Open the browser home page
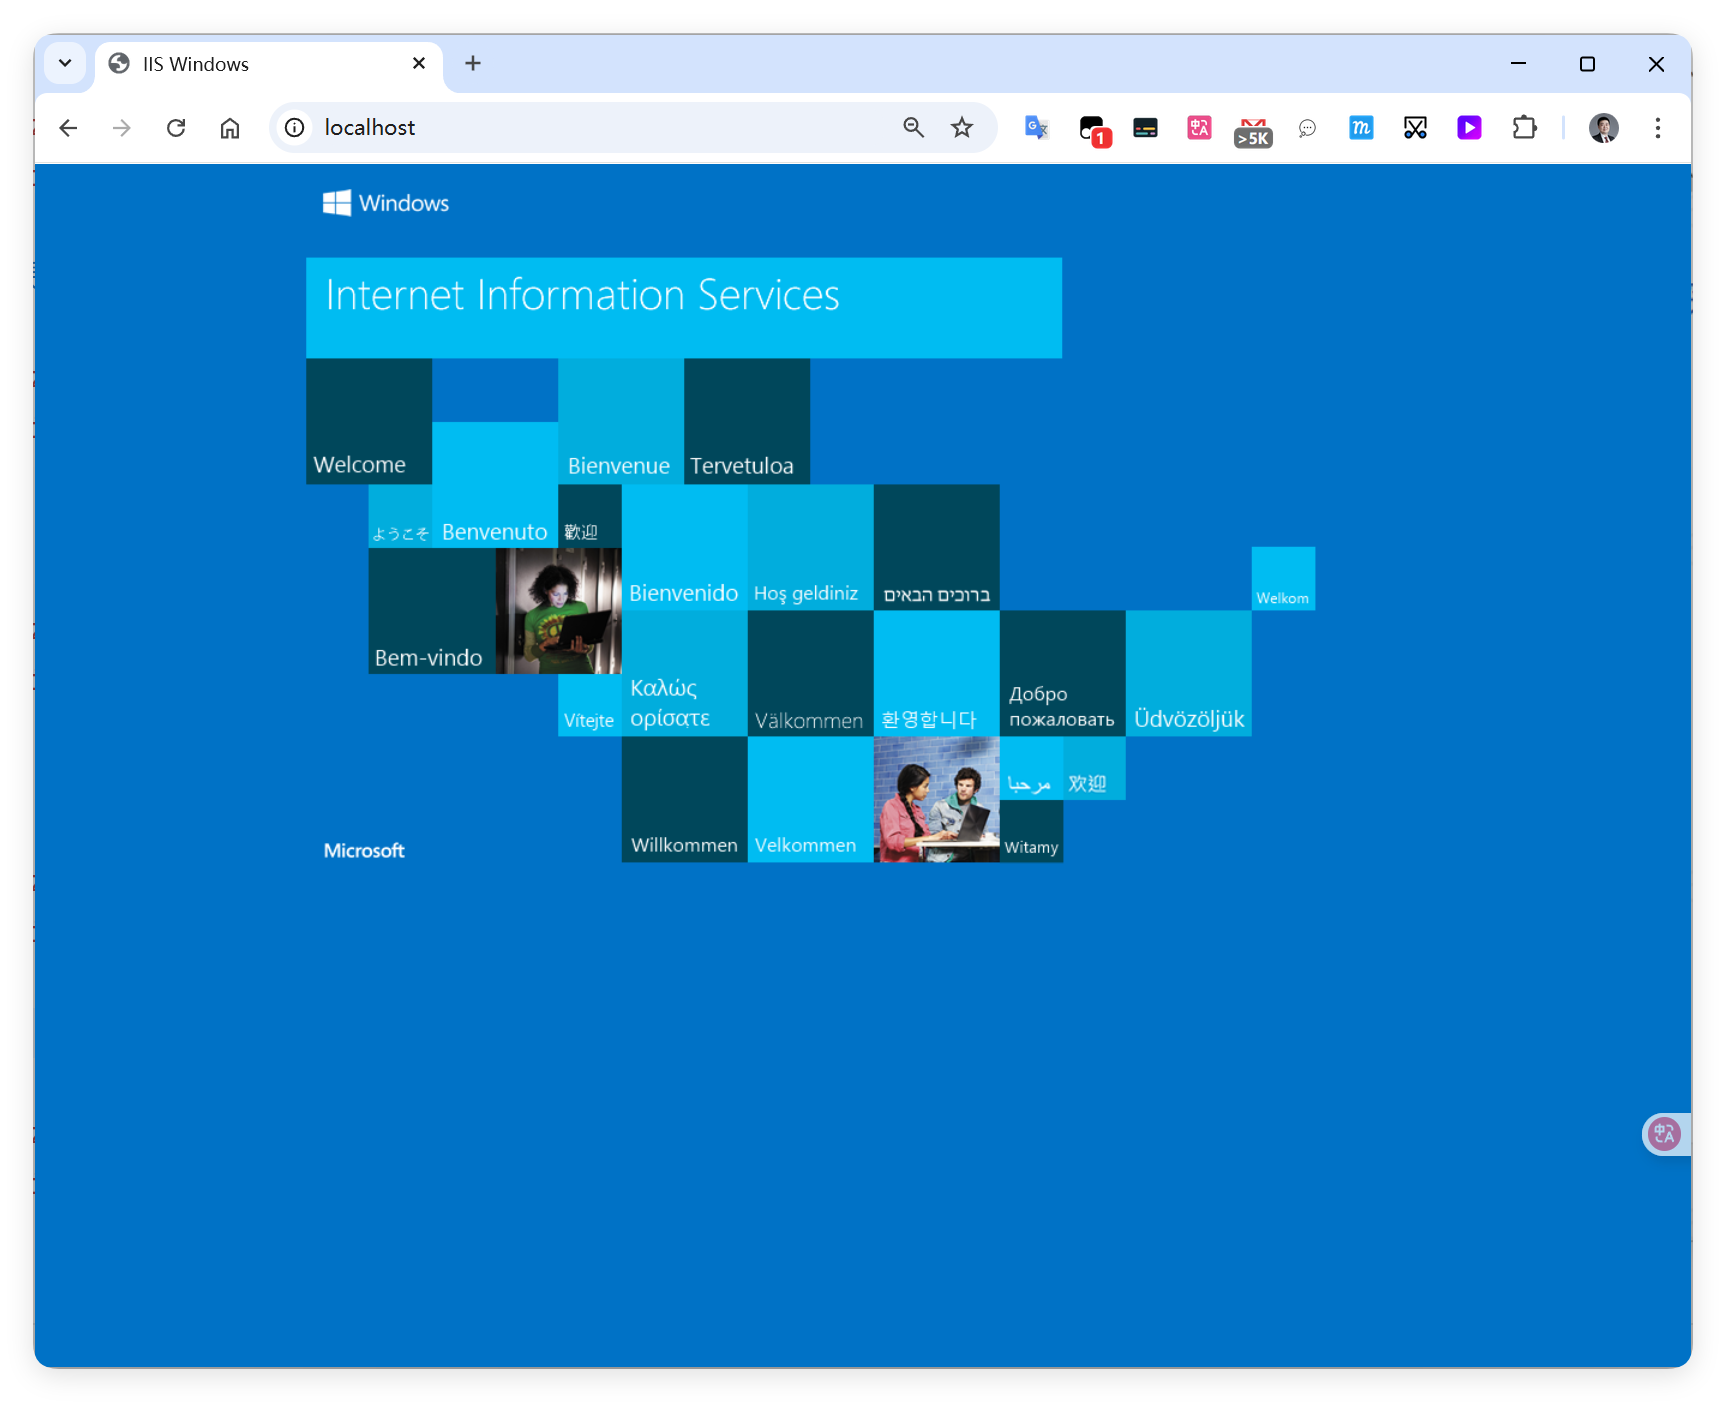Image resolution: width=1726 pixels, height=1402 pixels. (x=230, y=128)
